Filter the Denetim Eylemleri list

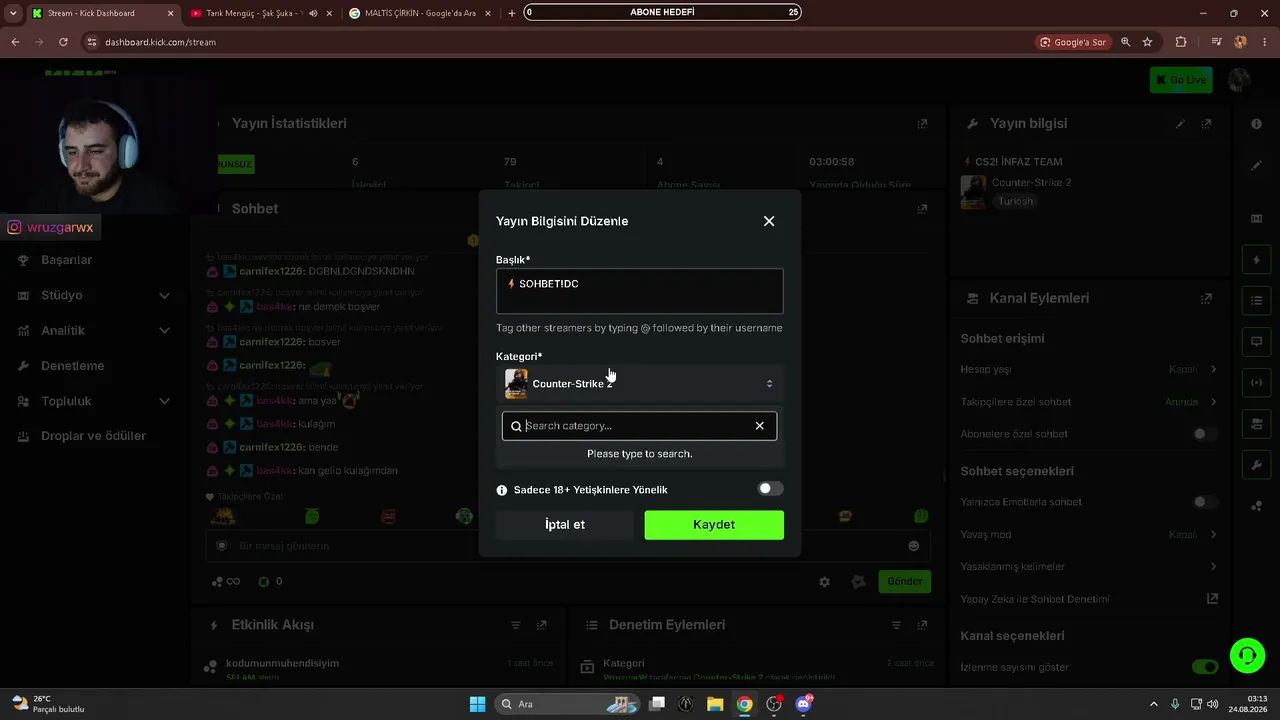[896, 625]
